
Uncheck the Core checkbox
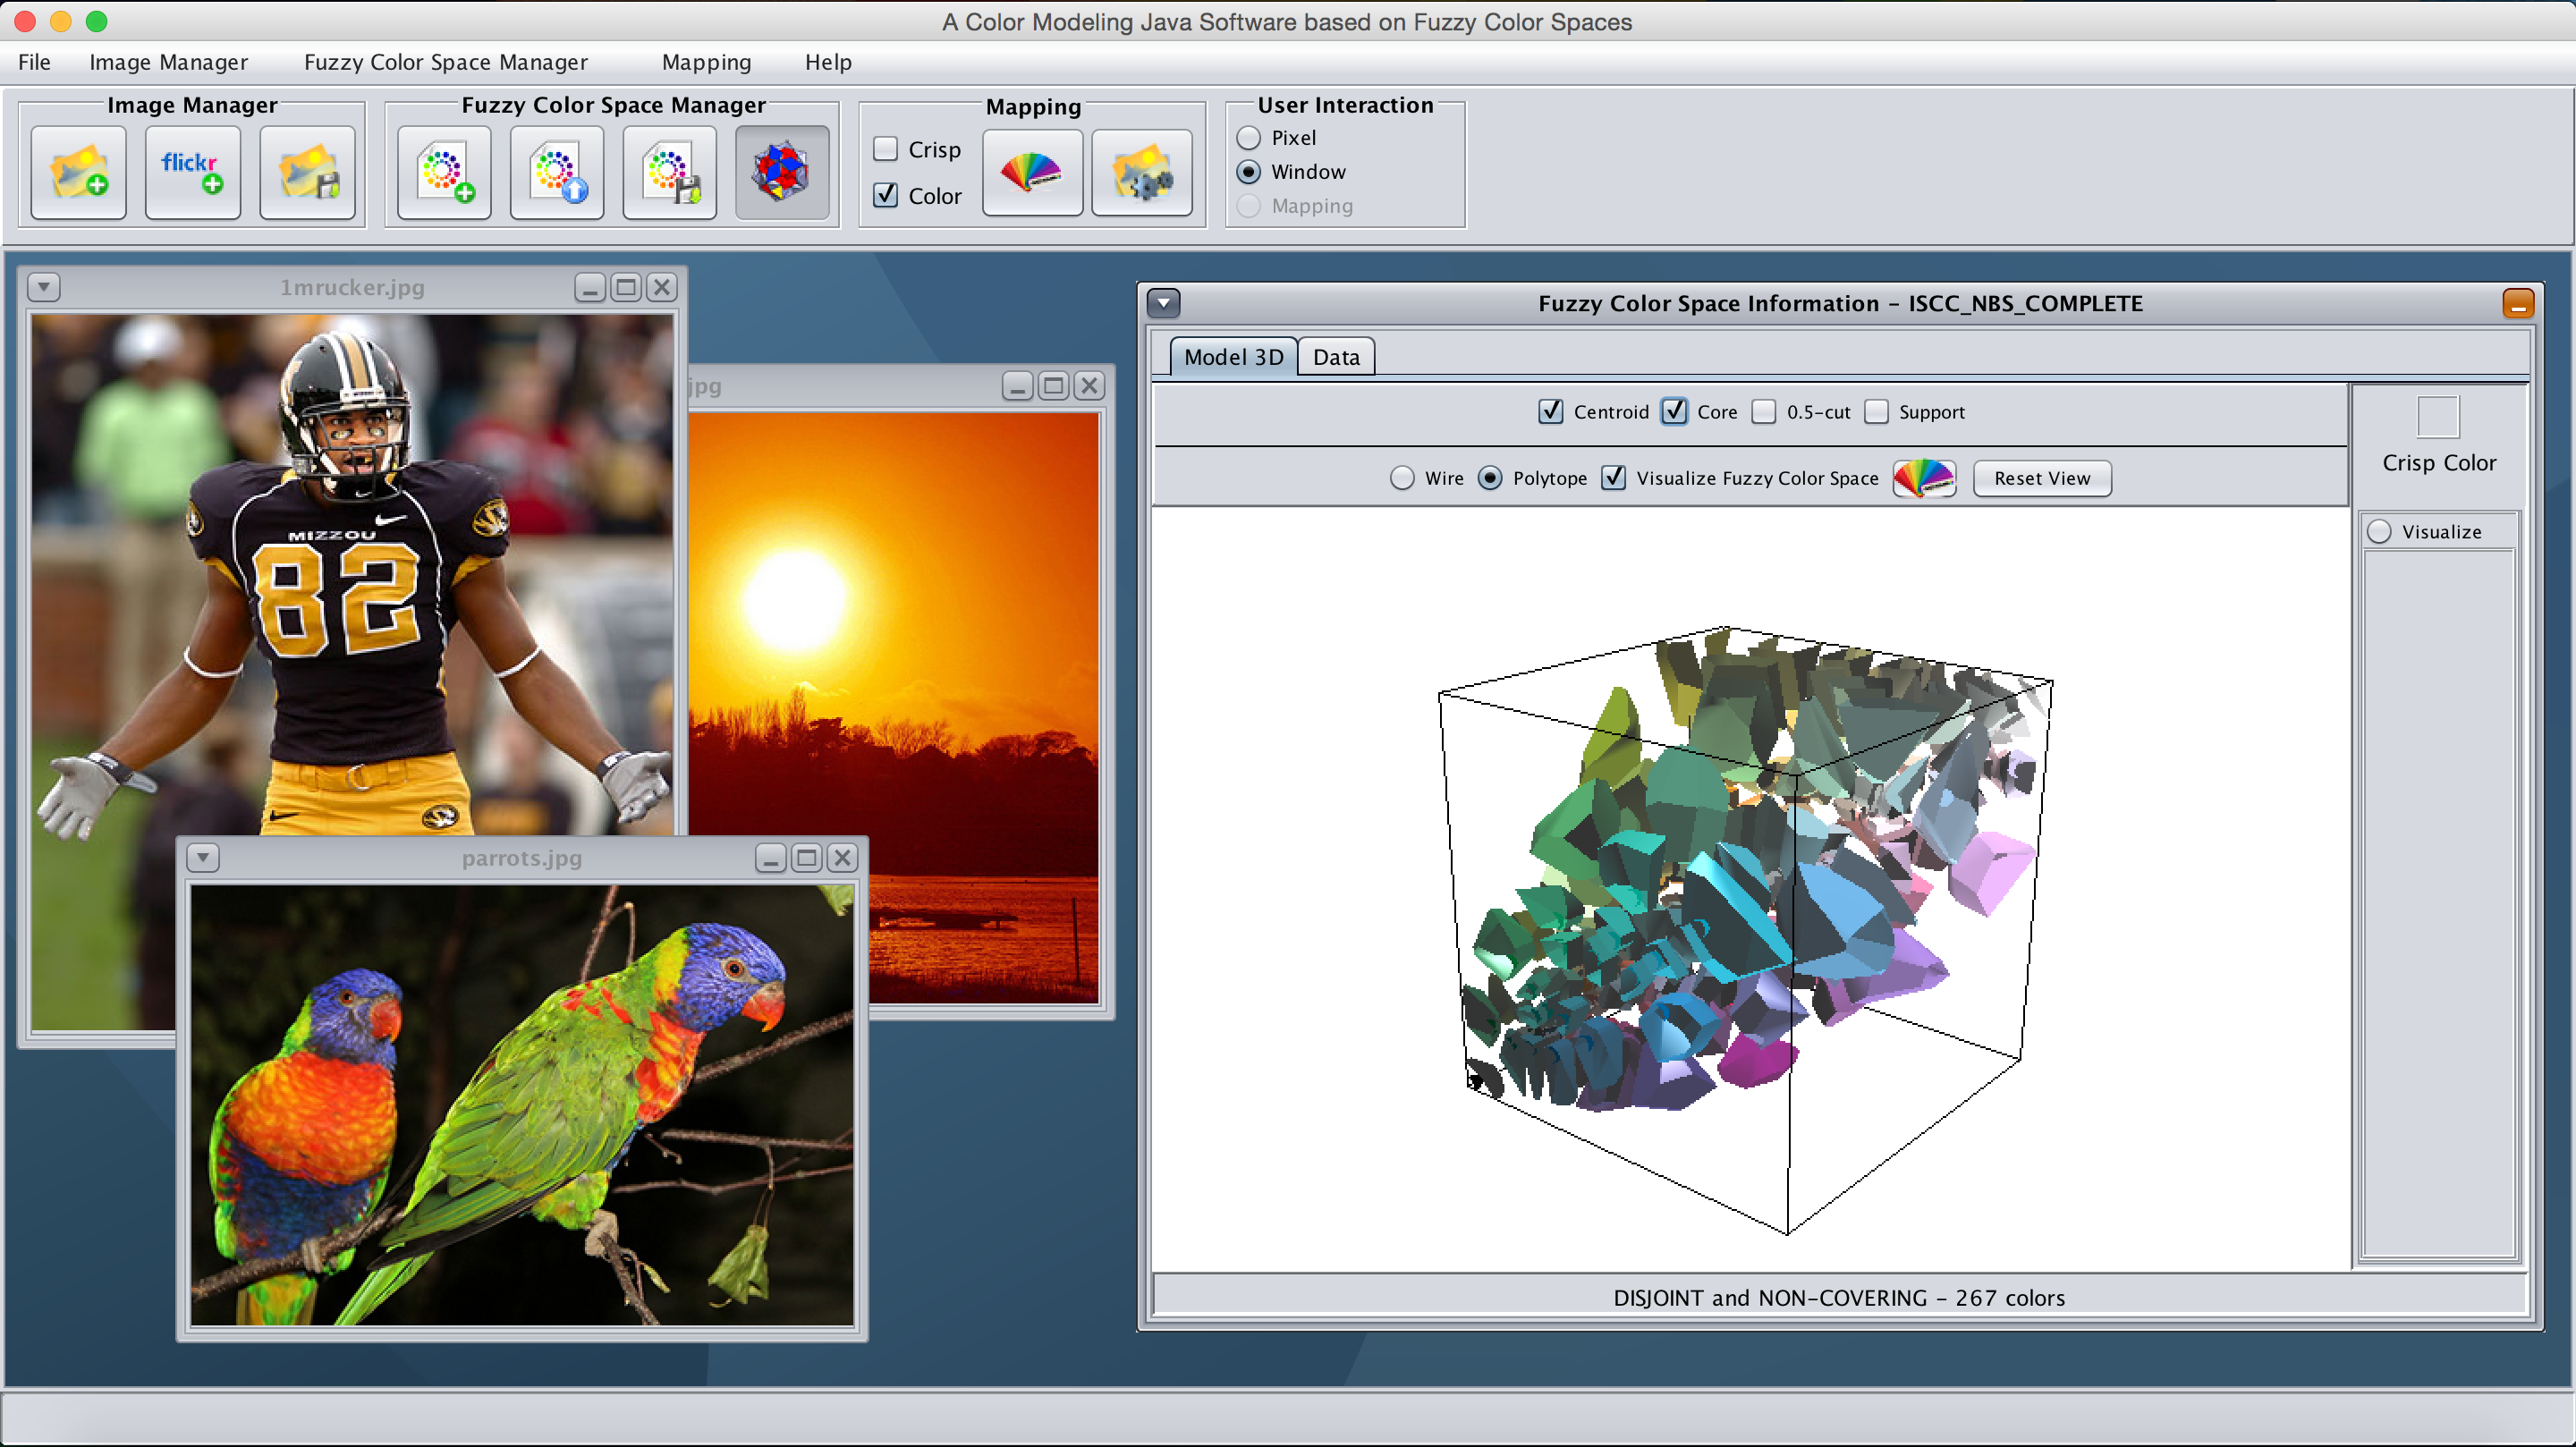[1674, 411]
